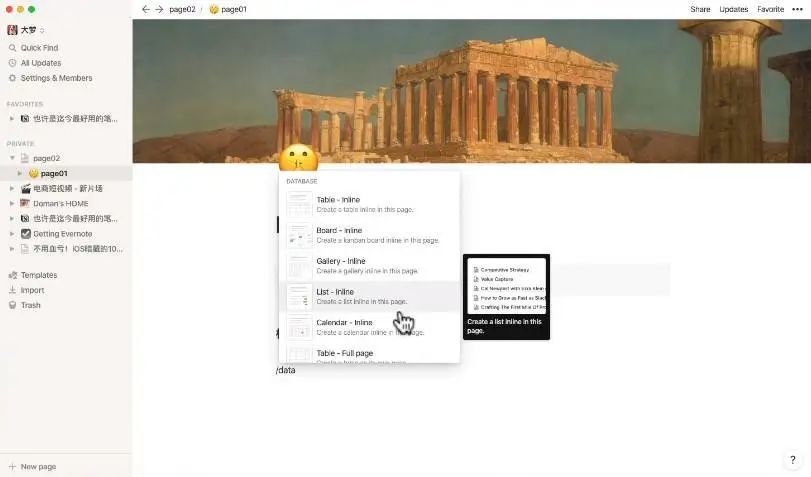Viewport: 811px width, 477px height.
Task: Click the clapperboard icon of 电商短视频 page
Action: pyautogui.click(x=26, y=188)
